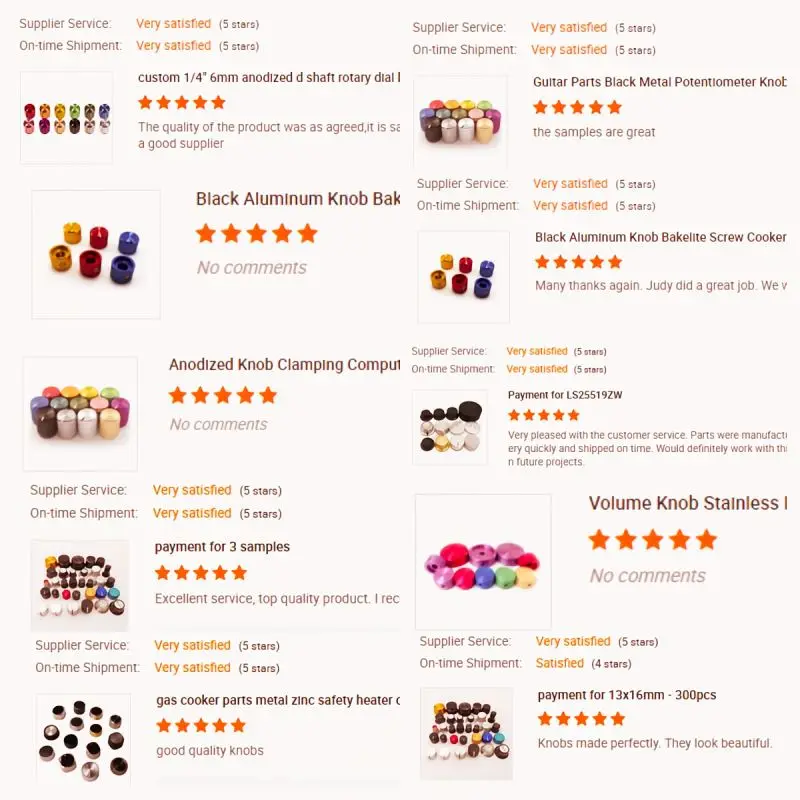800x800 pixels.
Task: Click the payment for 13x16mm - 300pcs title
Action: pyautogui.click(x=627, y=695)
